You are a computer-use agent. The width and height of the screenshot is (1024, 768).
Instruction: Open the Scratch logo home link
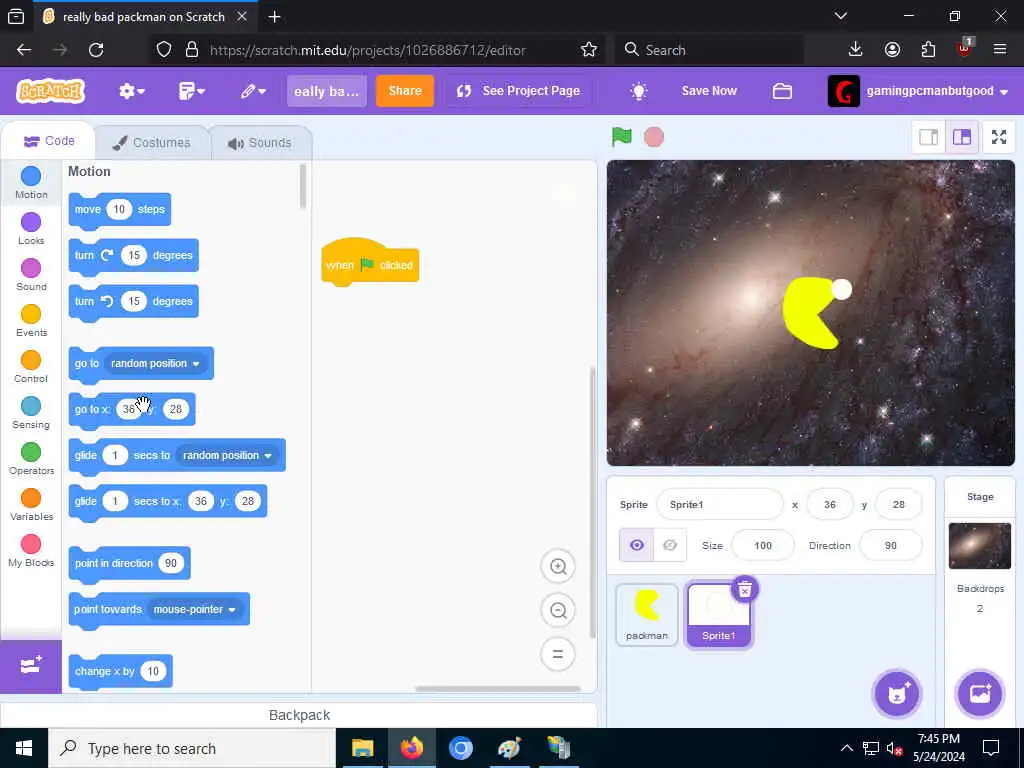(50, 91)
